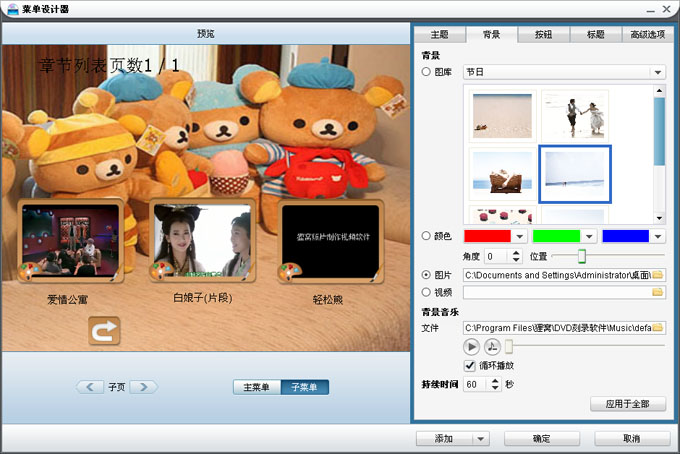Open the red color dropdown arrow
This screenshot has height=454, width=680.
(520, 236)
